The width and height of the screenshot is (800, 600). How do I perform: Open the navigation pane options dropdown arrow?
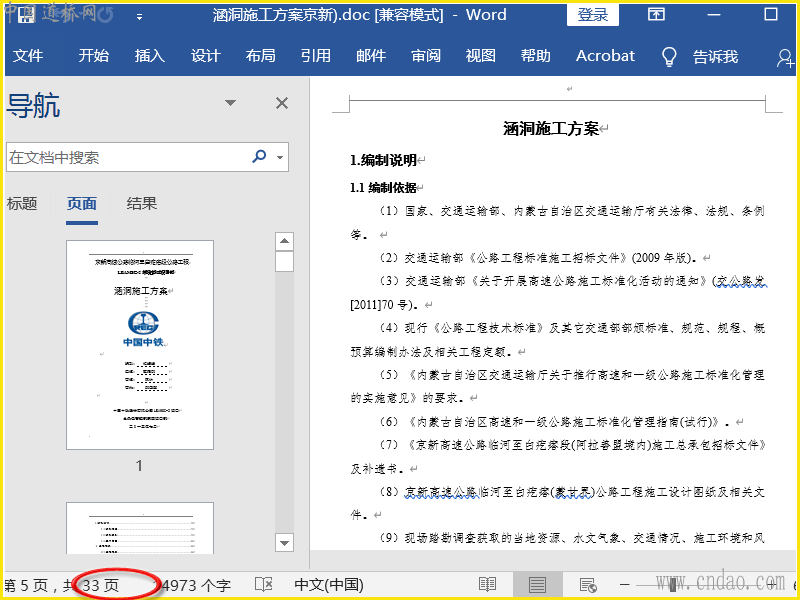pos(231,103)
